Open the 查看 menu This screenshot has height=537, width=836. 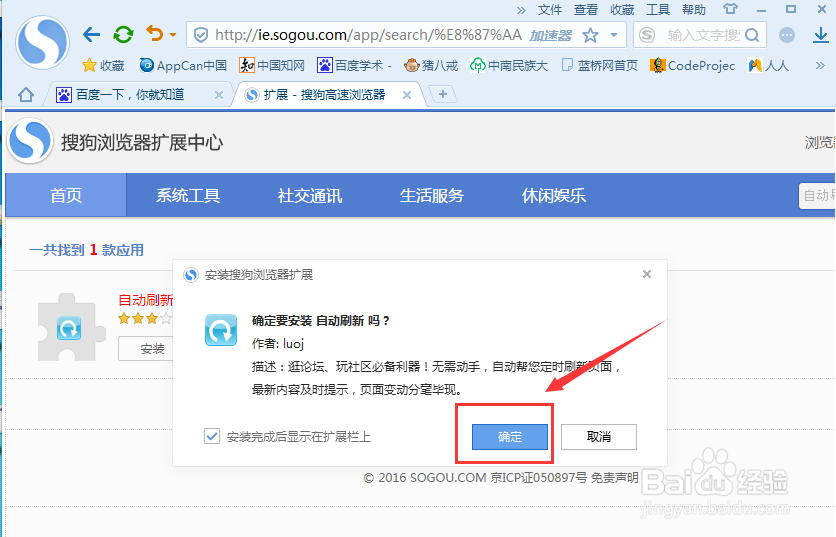tap(586, 10)
